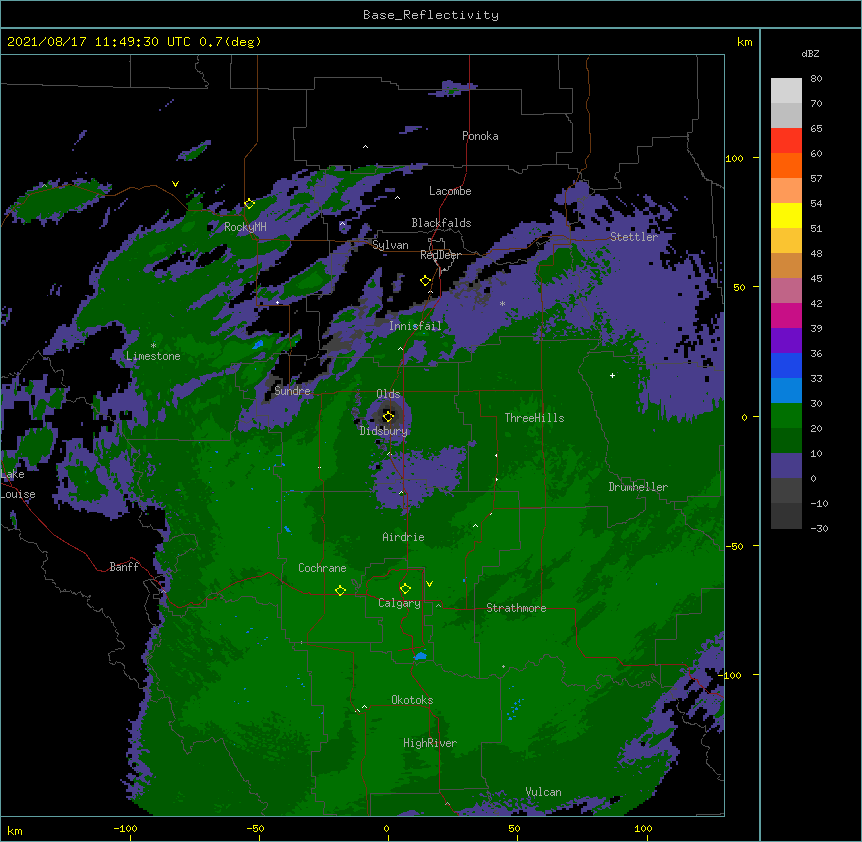Click the km unit label at top right
The height and width of the screenshot is (842, 862).
pos(745,42)
